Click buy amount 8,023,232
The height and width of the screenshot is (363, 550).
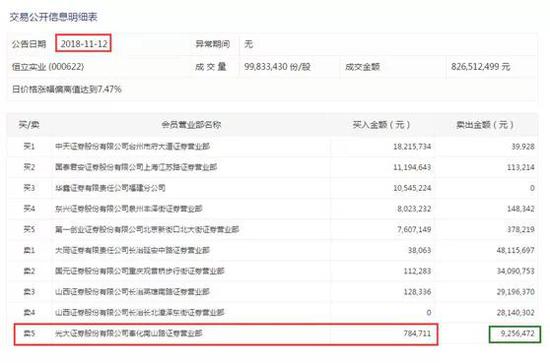tap(414, 209)
